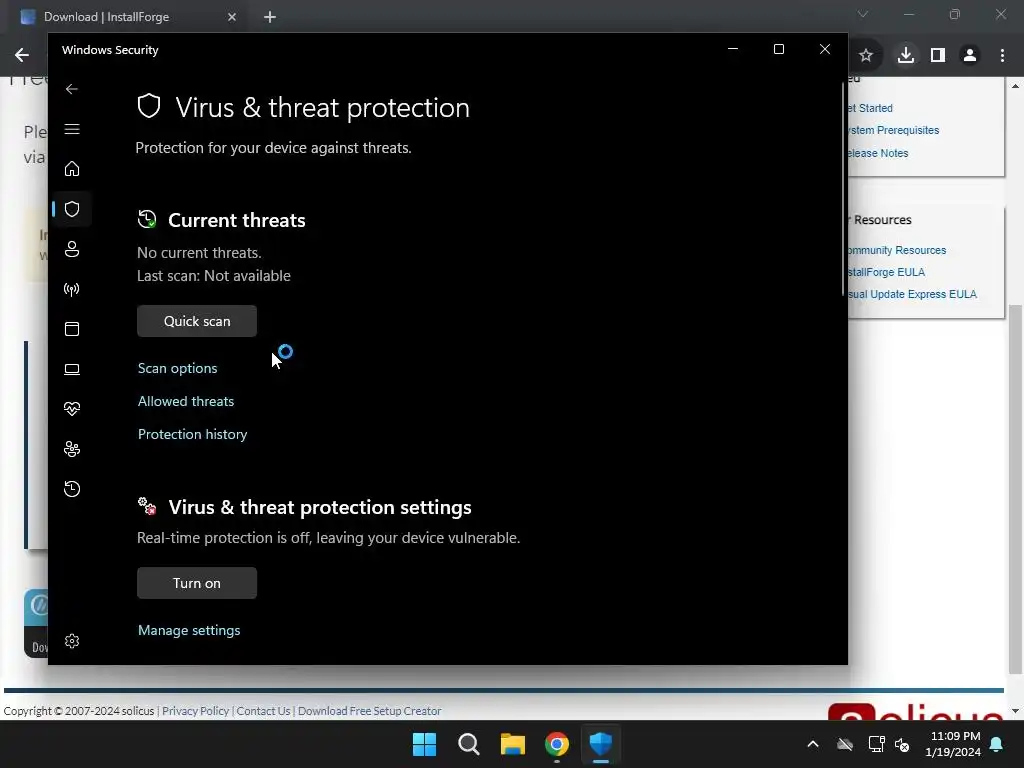Open the hamburger navigation menu

[72, 129]
